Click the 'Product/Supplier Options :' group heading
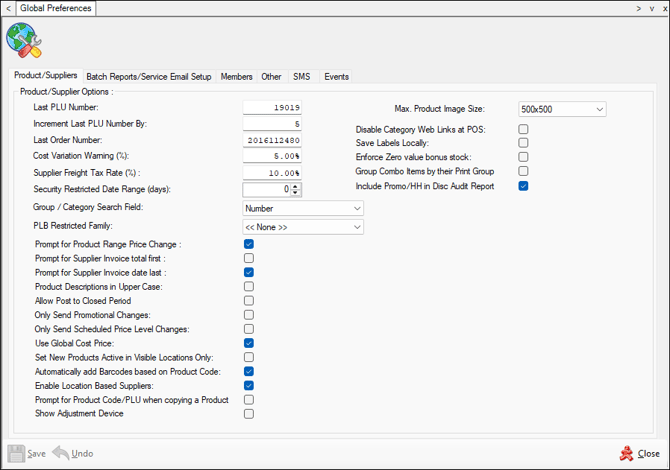The image size is (670, 470). pos(67,91)
